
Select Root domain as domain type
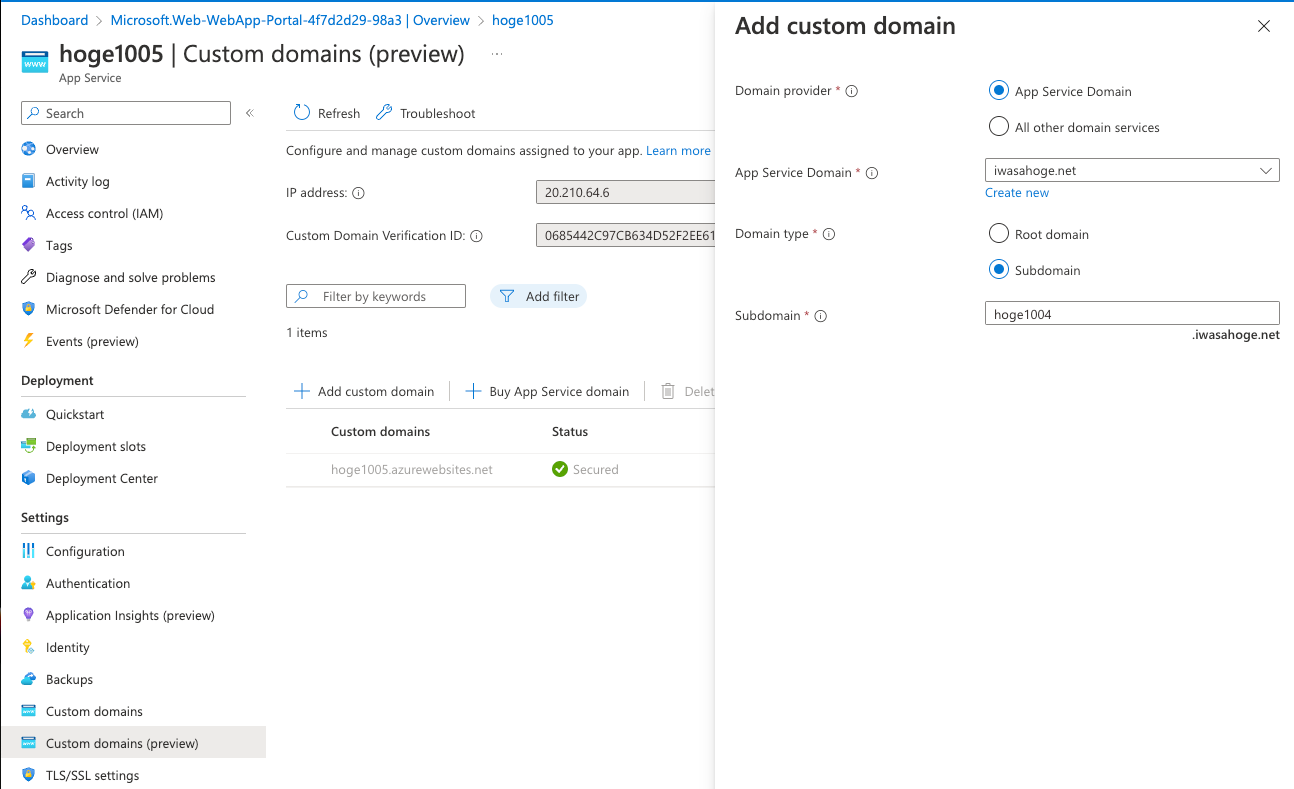(x=998, y=233)
